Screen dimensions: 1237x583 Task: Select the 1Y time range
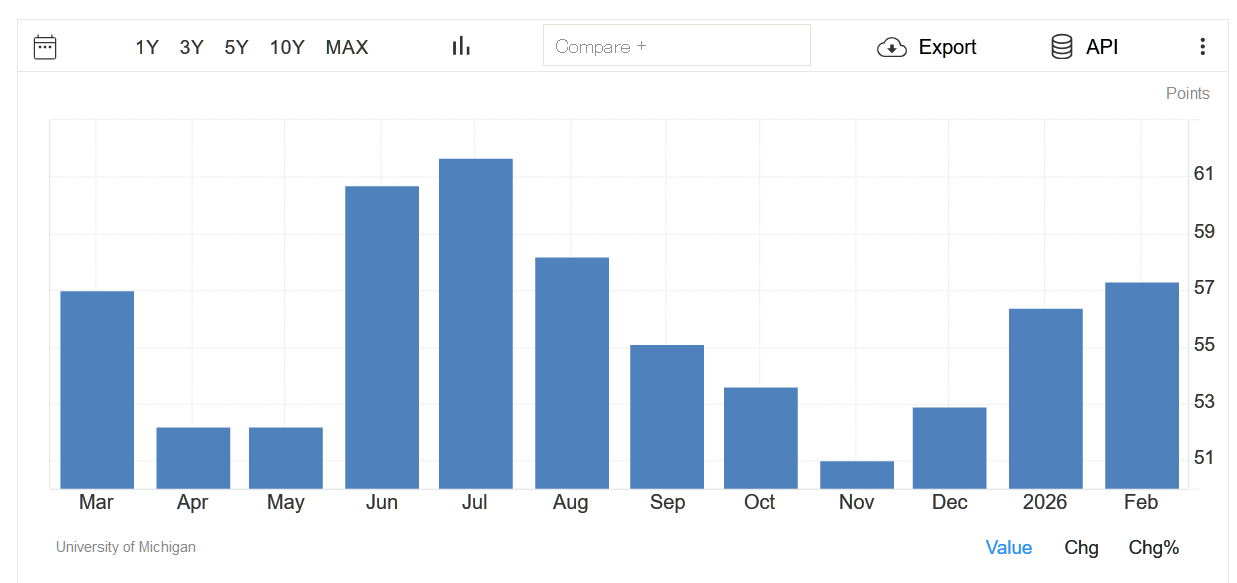147,47
